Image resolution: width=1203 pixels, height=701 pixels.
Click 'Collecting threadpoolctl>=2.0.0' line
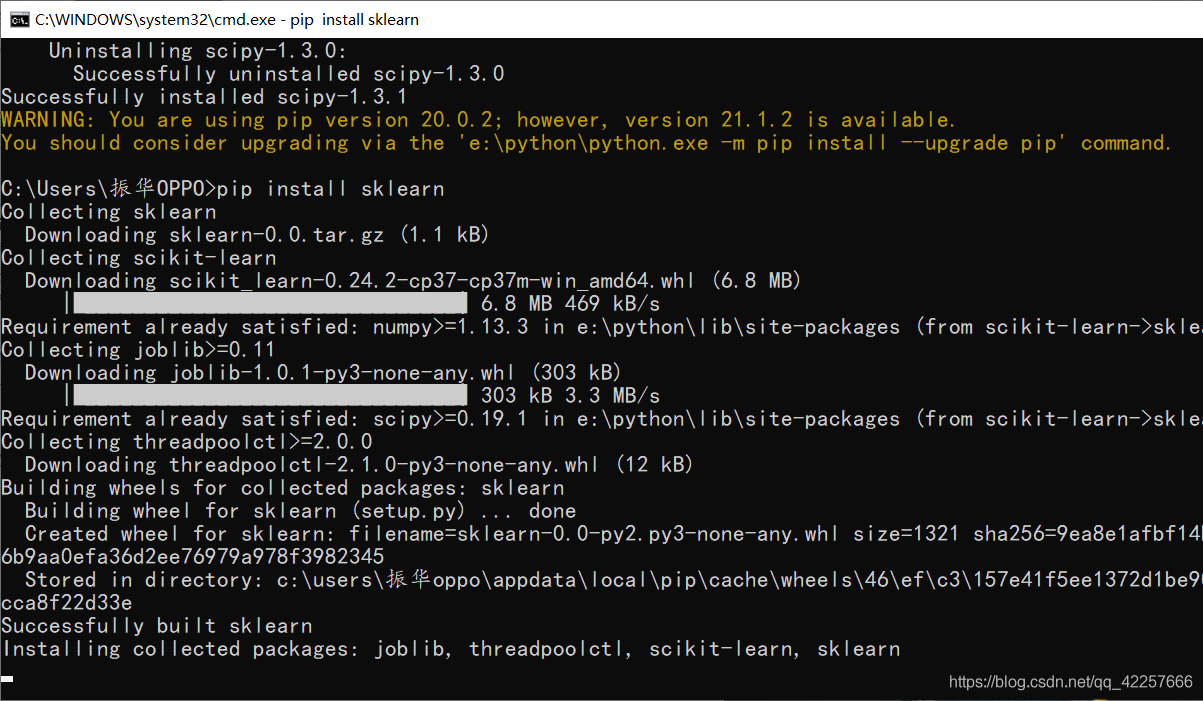point(186,442)
